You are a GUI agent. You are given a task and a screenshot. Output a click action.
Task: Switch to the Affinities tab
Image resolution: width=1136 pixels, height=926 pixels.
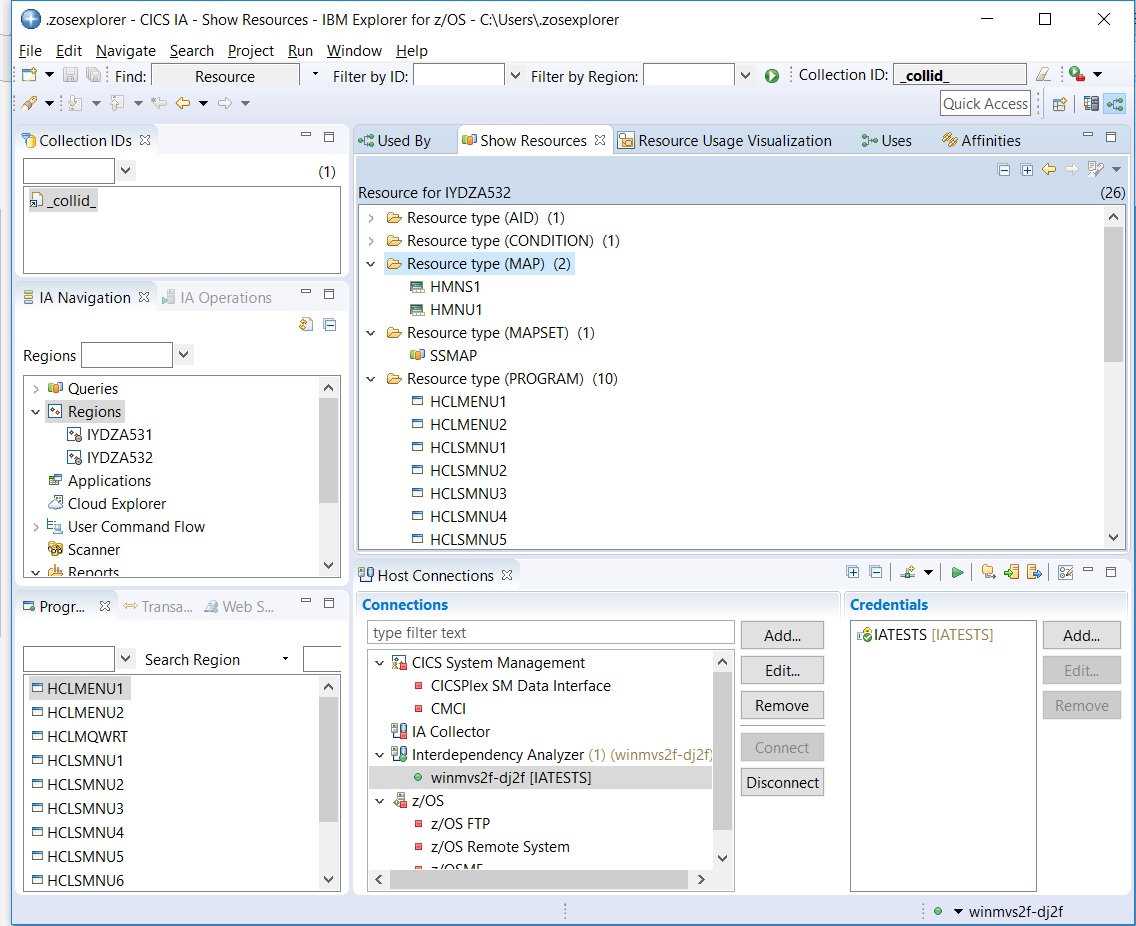point(981,141)
